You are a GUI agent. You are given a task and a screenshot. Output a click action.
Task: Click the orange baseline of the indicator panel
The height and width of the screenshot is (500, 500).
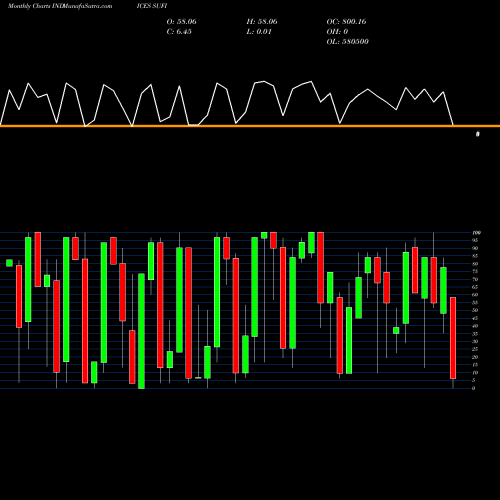pos(250,126)
